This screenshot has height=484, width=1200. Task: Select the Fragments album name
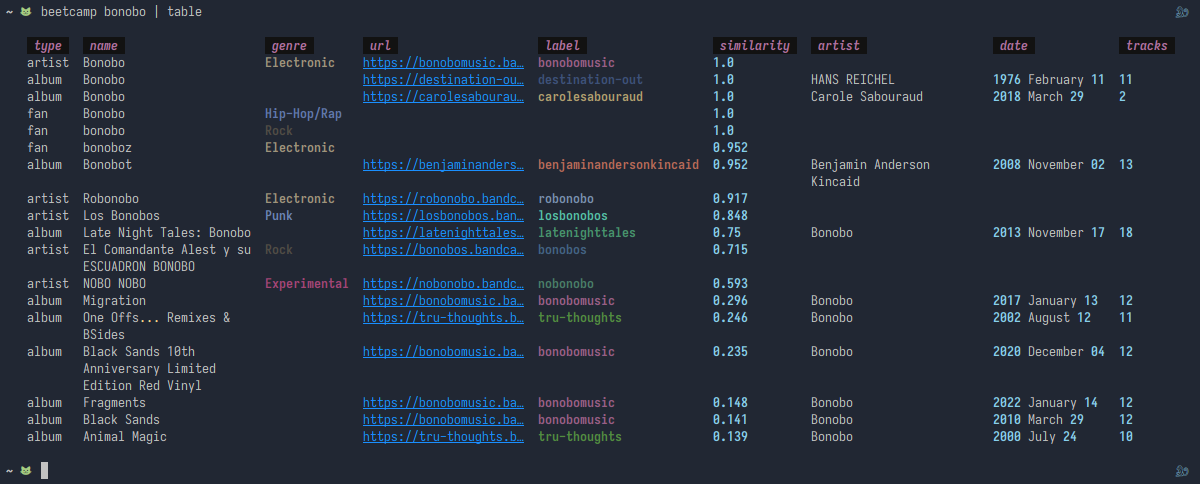click(x=114, y=403)
